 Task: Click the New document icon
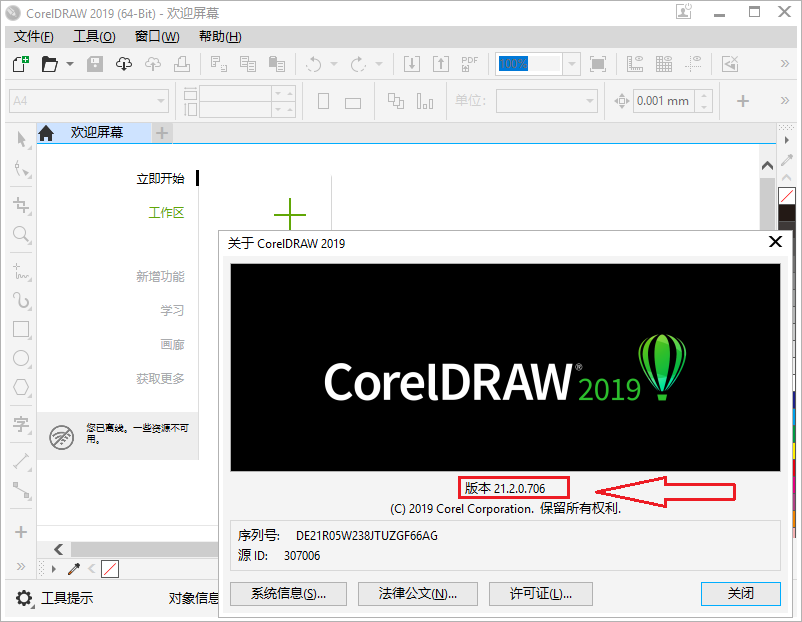click(x=20, y=64)
